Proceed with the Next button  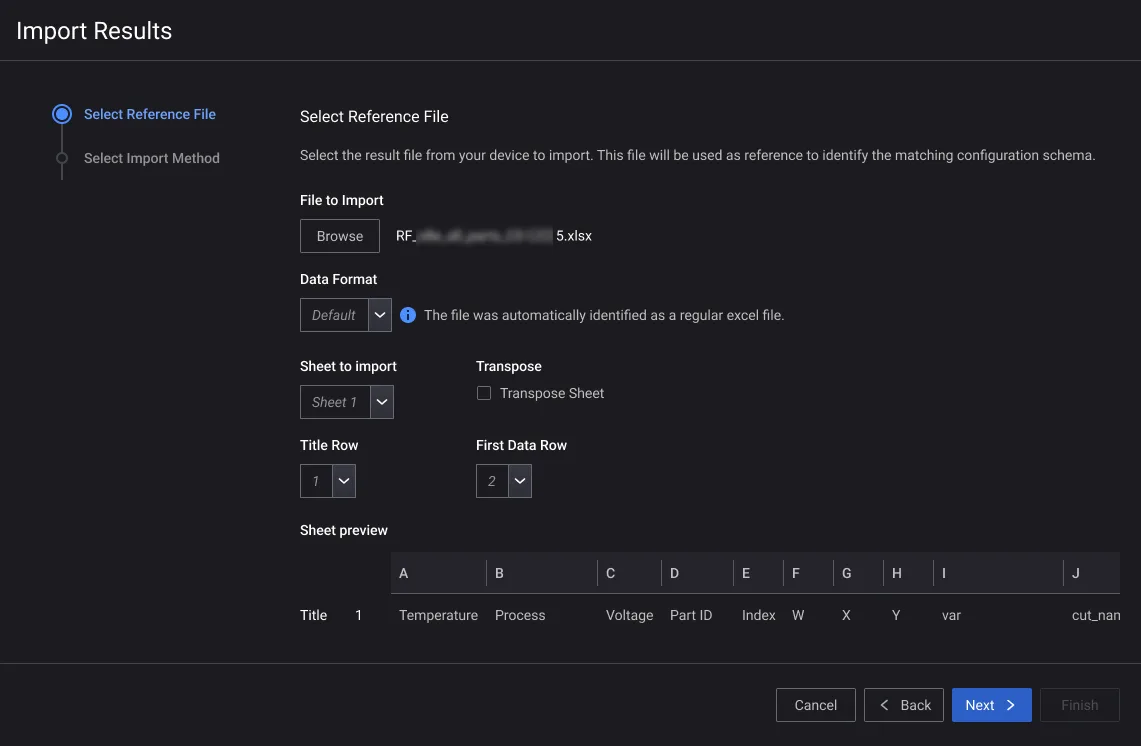[x=991, y=705]
